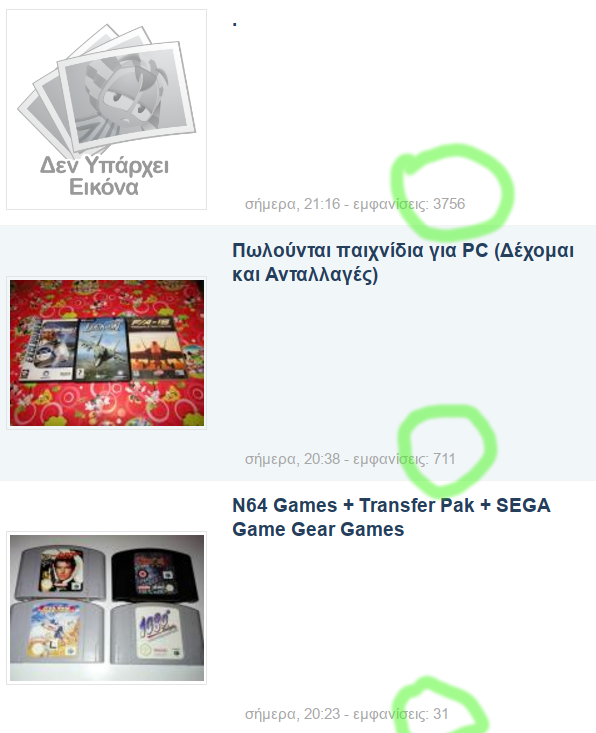The image size is (596, 733).
Task: Click the "σήμερα, 20:23" timestamp
Action: 292,714
